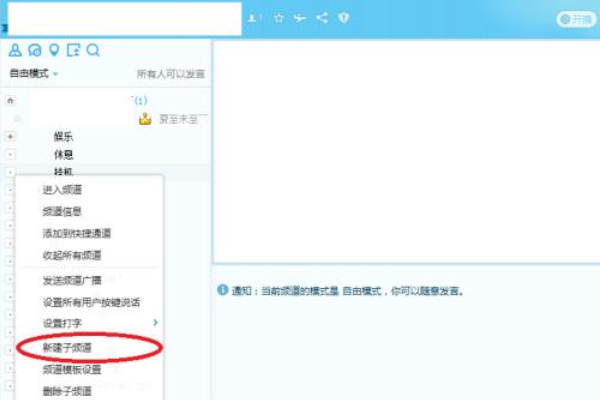Click the user profile icon in sidebar toolbar

coord(15,50)
